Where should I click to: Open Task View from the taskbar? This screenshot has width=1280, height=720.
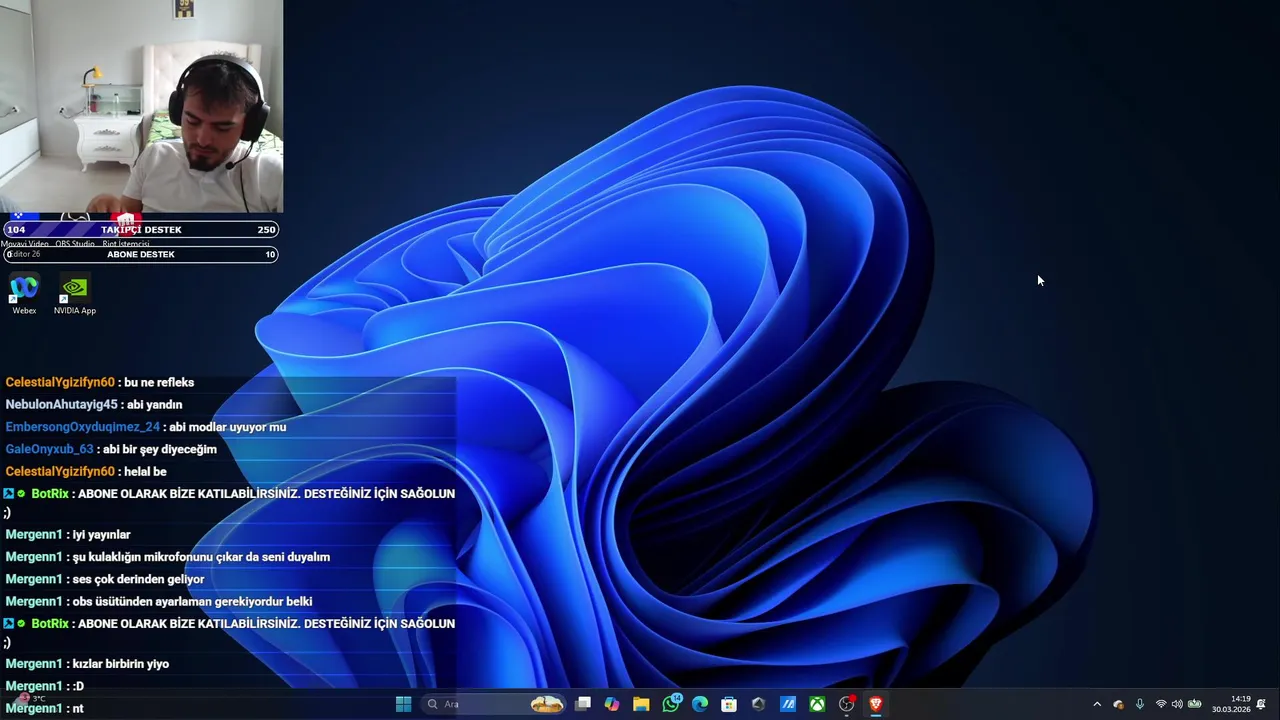583,704
